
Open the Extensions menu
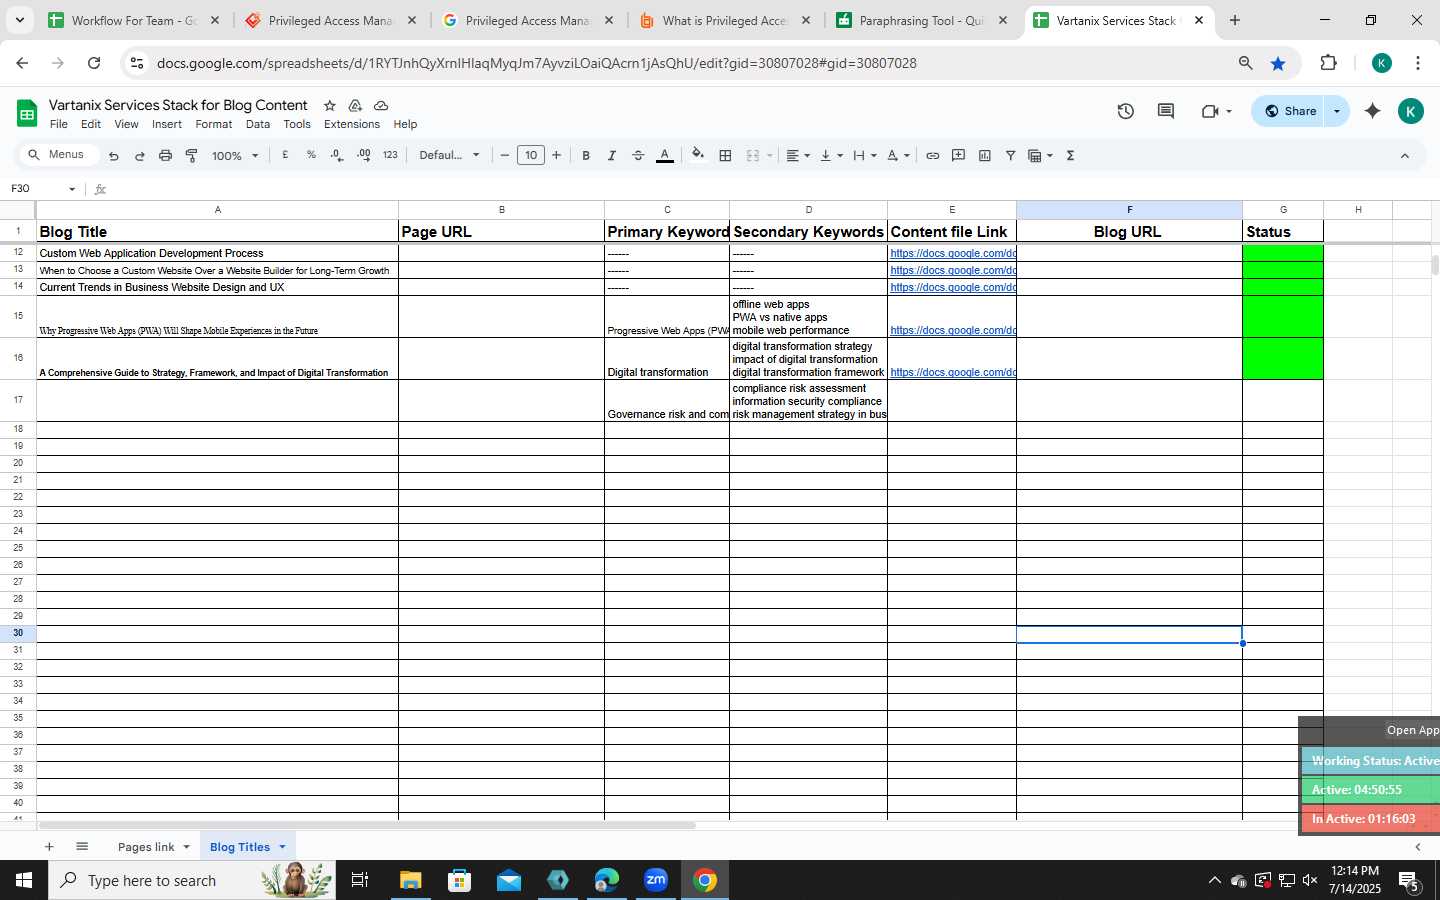352,125
